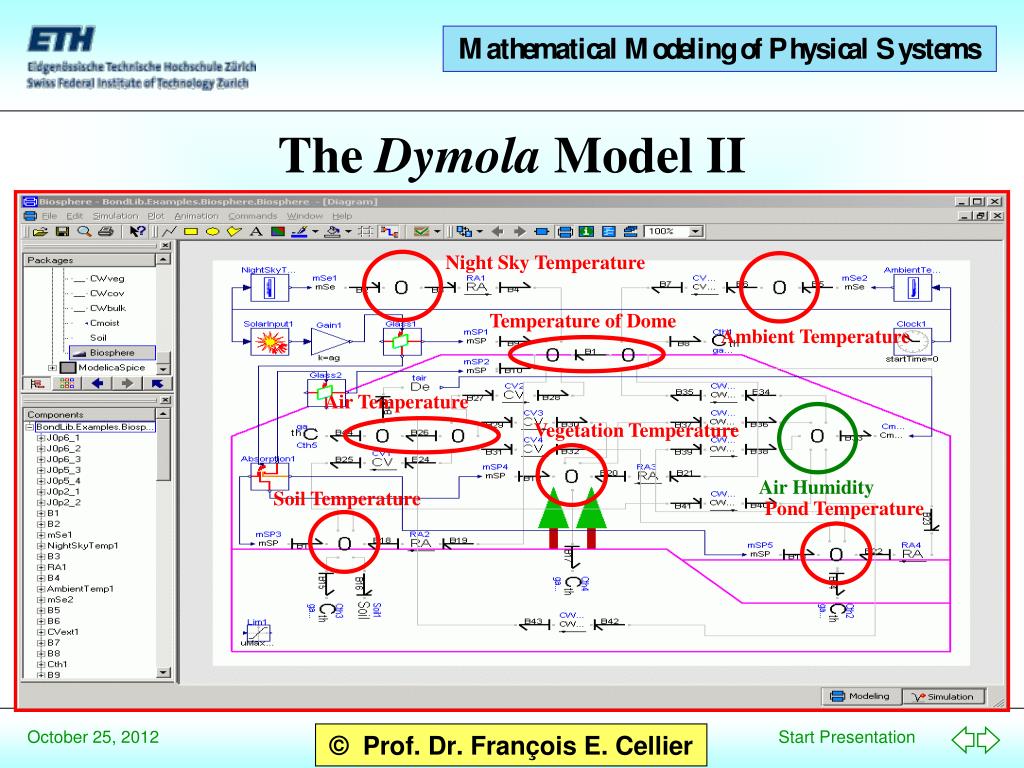Click the SolarInput1 block in diagram
Image resolution: width=1024 pixels, height=768 pixels.
coord(270,342)
